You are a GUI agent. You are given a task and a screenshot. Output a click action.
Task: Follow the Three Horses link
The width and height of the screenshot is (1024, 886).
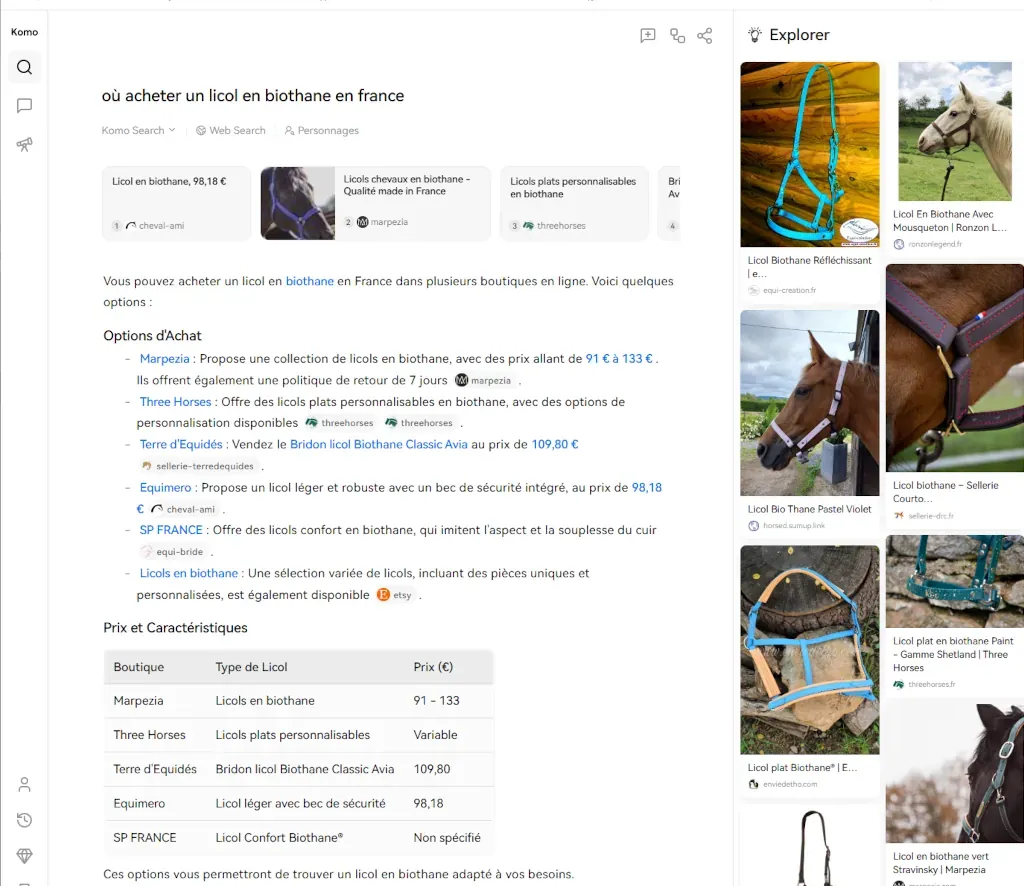tap(176, 402)
